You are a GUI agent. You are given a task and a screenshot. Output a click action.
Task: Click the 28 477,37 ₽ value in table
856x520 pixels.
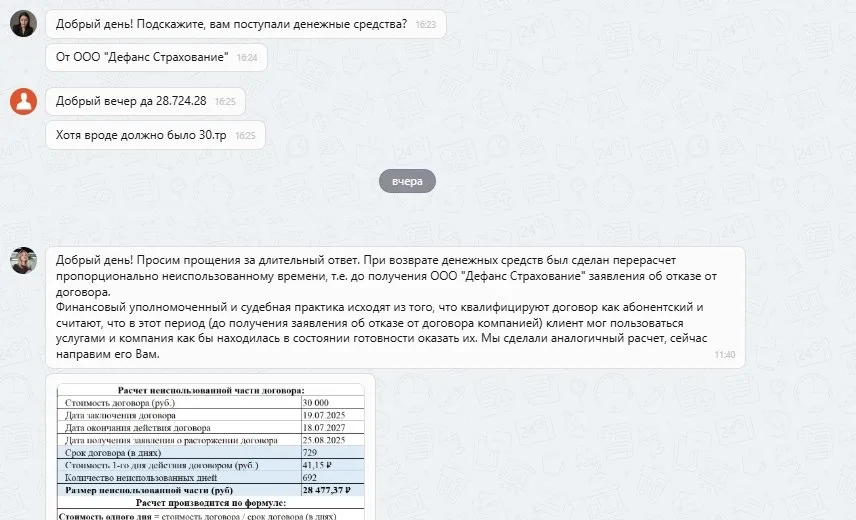[328, 490]
